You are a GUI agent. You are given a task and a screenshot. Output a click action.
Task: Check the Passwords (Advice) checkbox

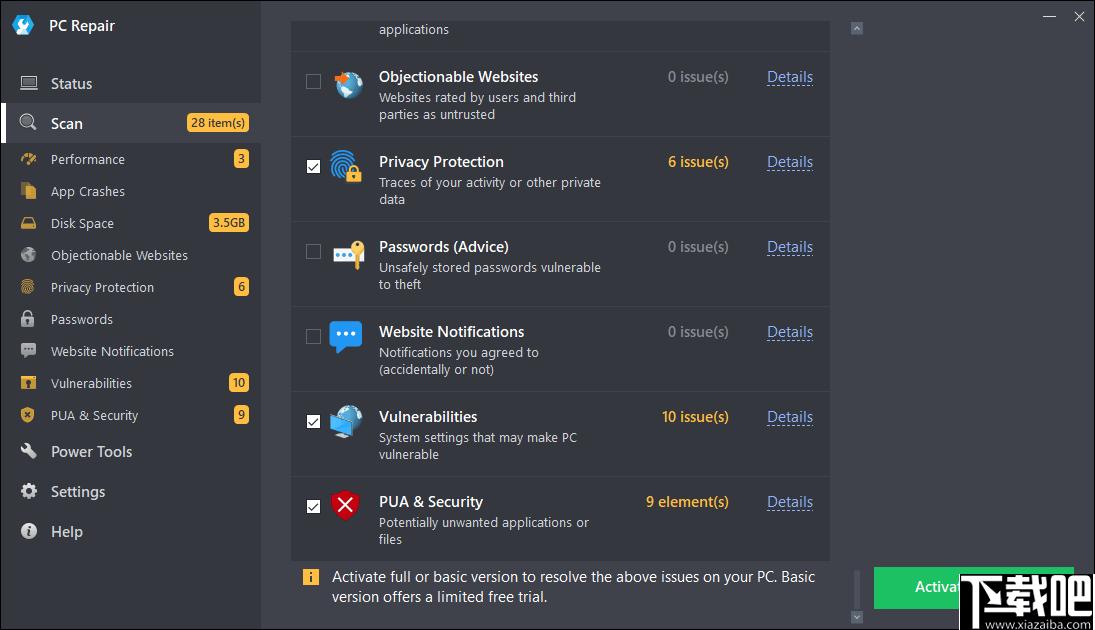[314, 251]
